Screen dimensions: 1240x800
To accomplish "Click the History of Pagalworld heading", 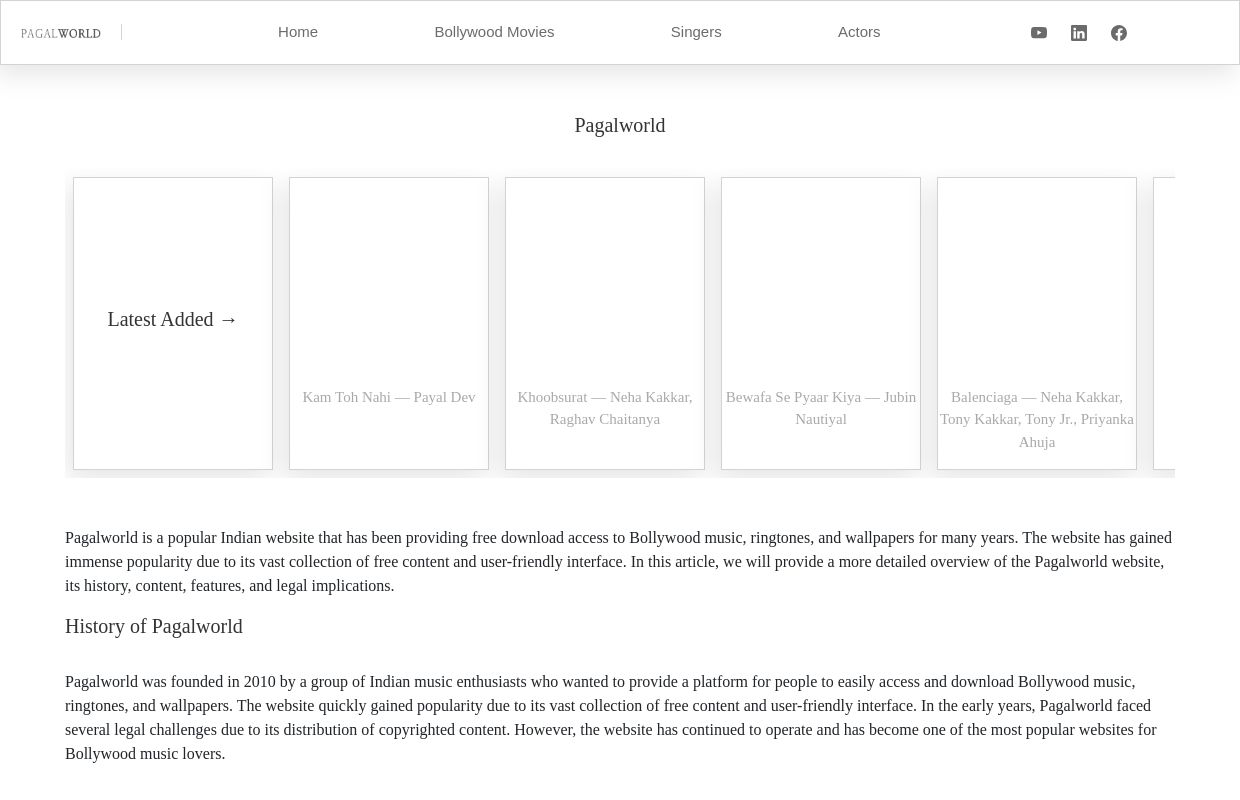I will click(154, 626).
